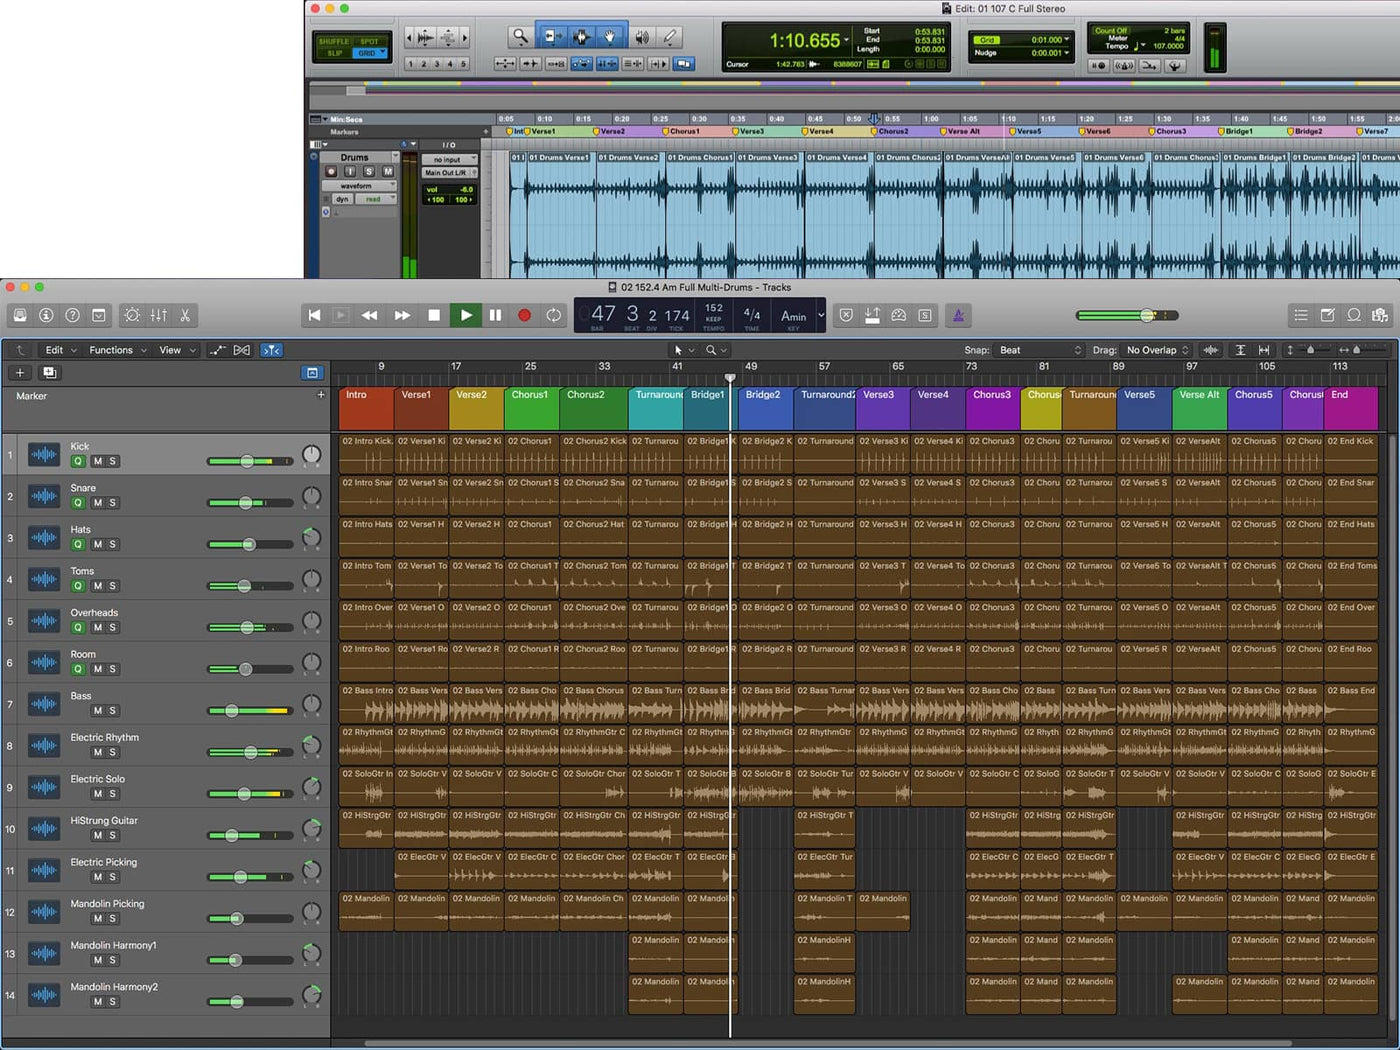Open the Drag dropdown set to No Overlap

pyautogui.click(x=1157, y=350)
